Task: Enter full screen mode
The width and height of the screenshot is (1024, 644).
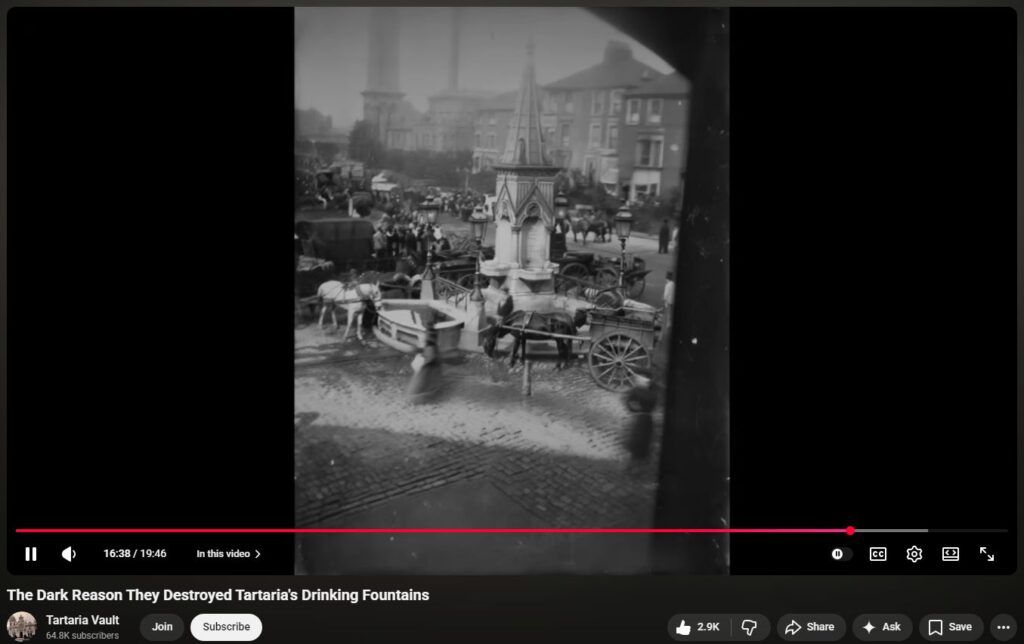Action: click(986, 554)
